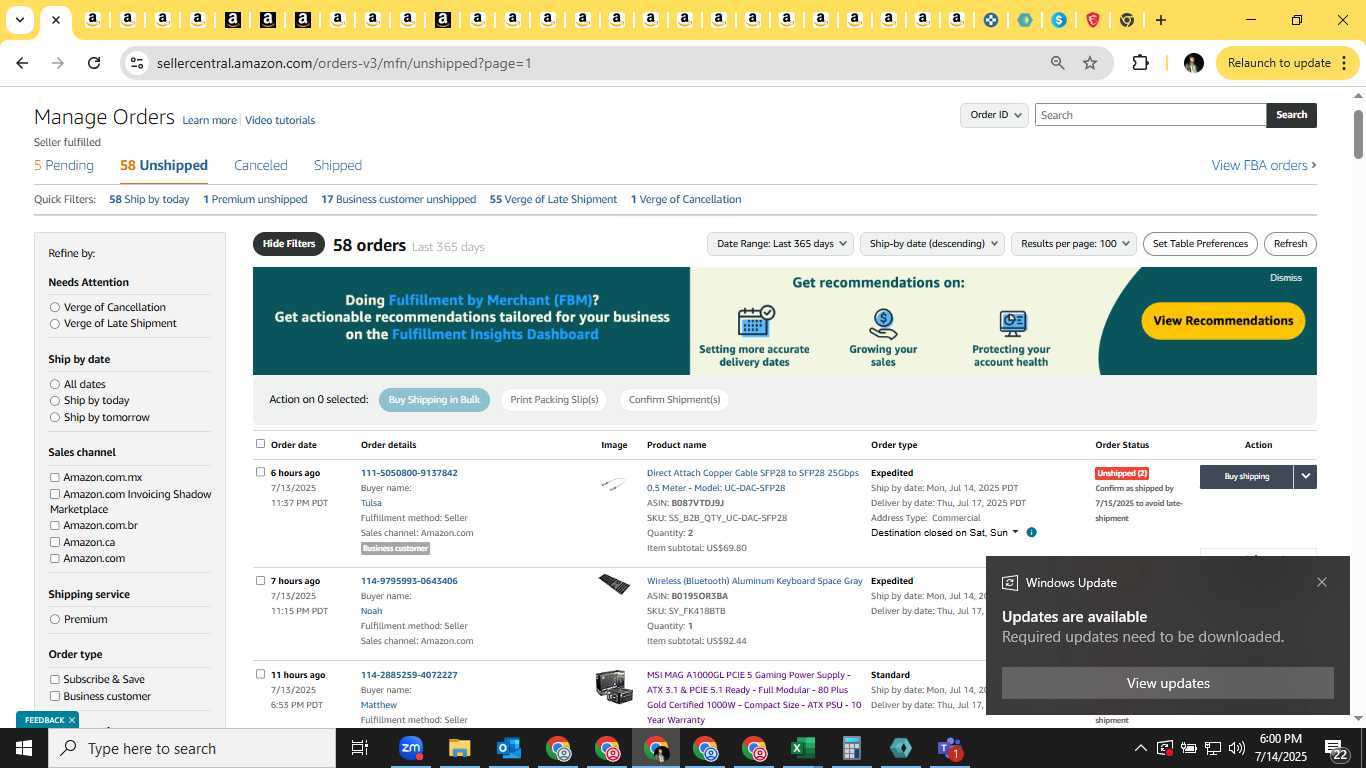Open Chrome three-dot menu
1366x768 pixels.
pyautogui.click(x=1344, y=63)
